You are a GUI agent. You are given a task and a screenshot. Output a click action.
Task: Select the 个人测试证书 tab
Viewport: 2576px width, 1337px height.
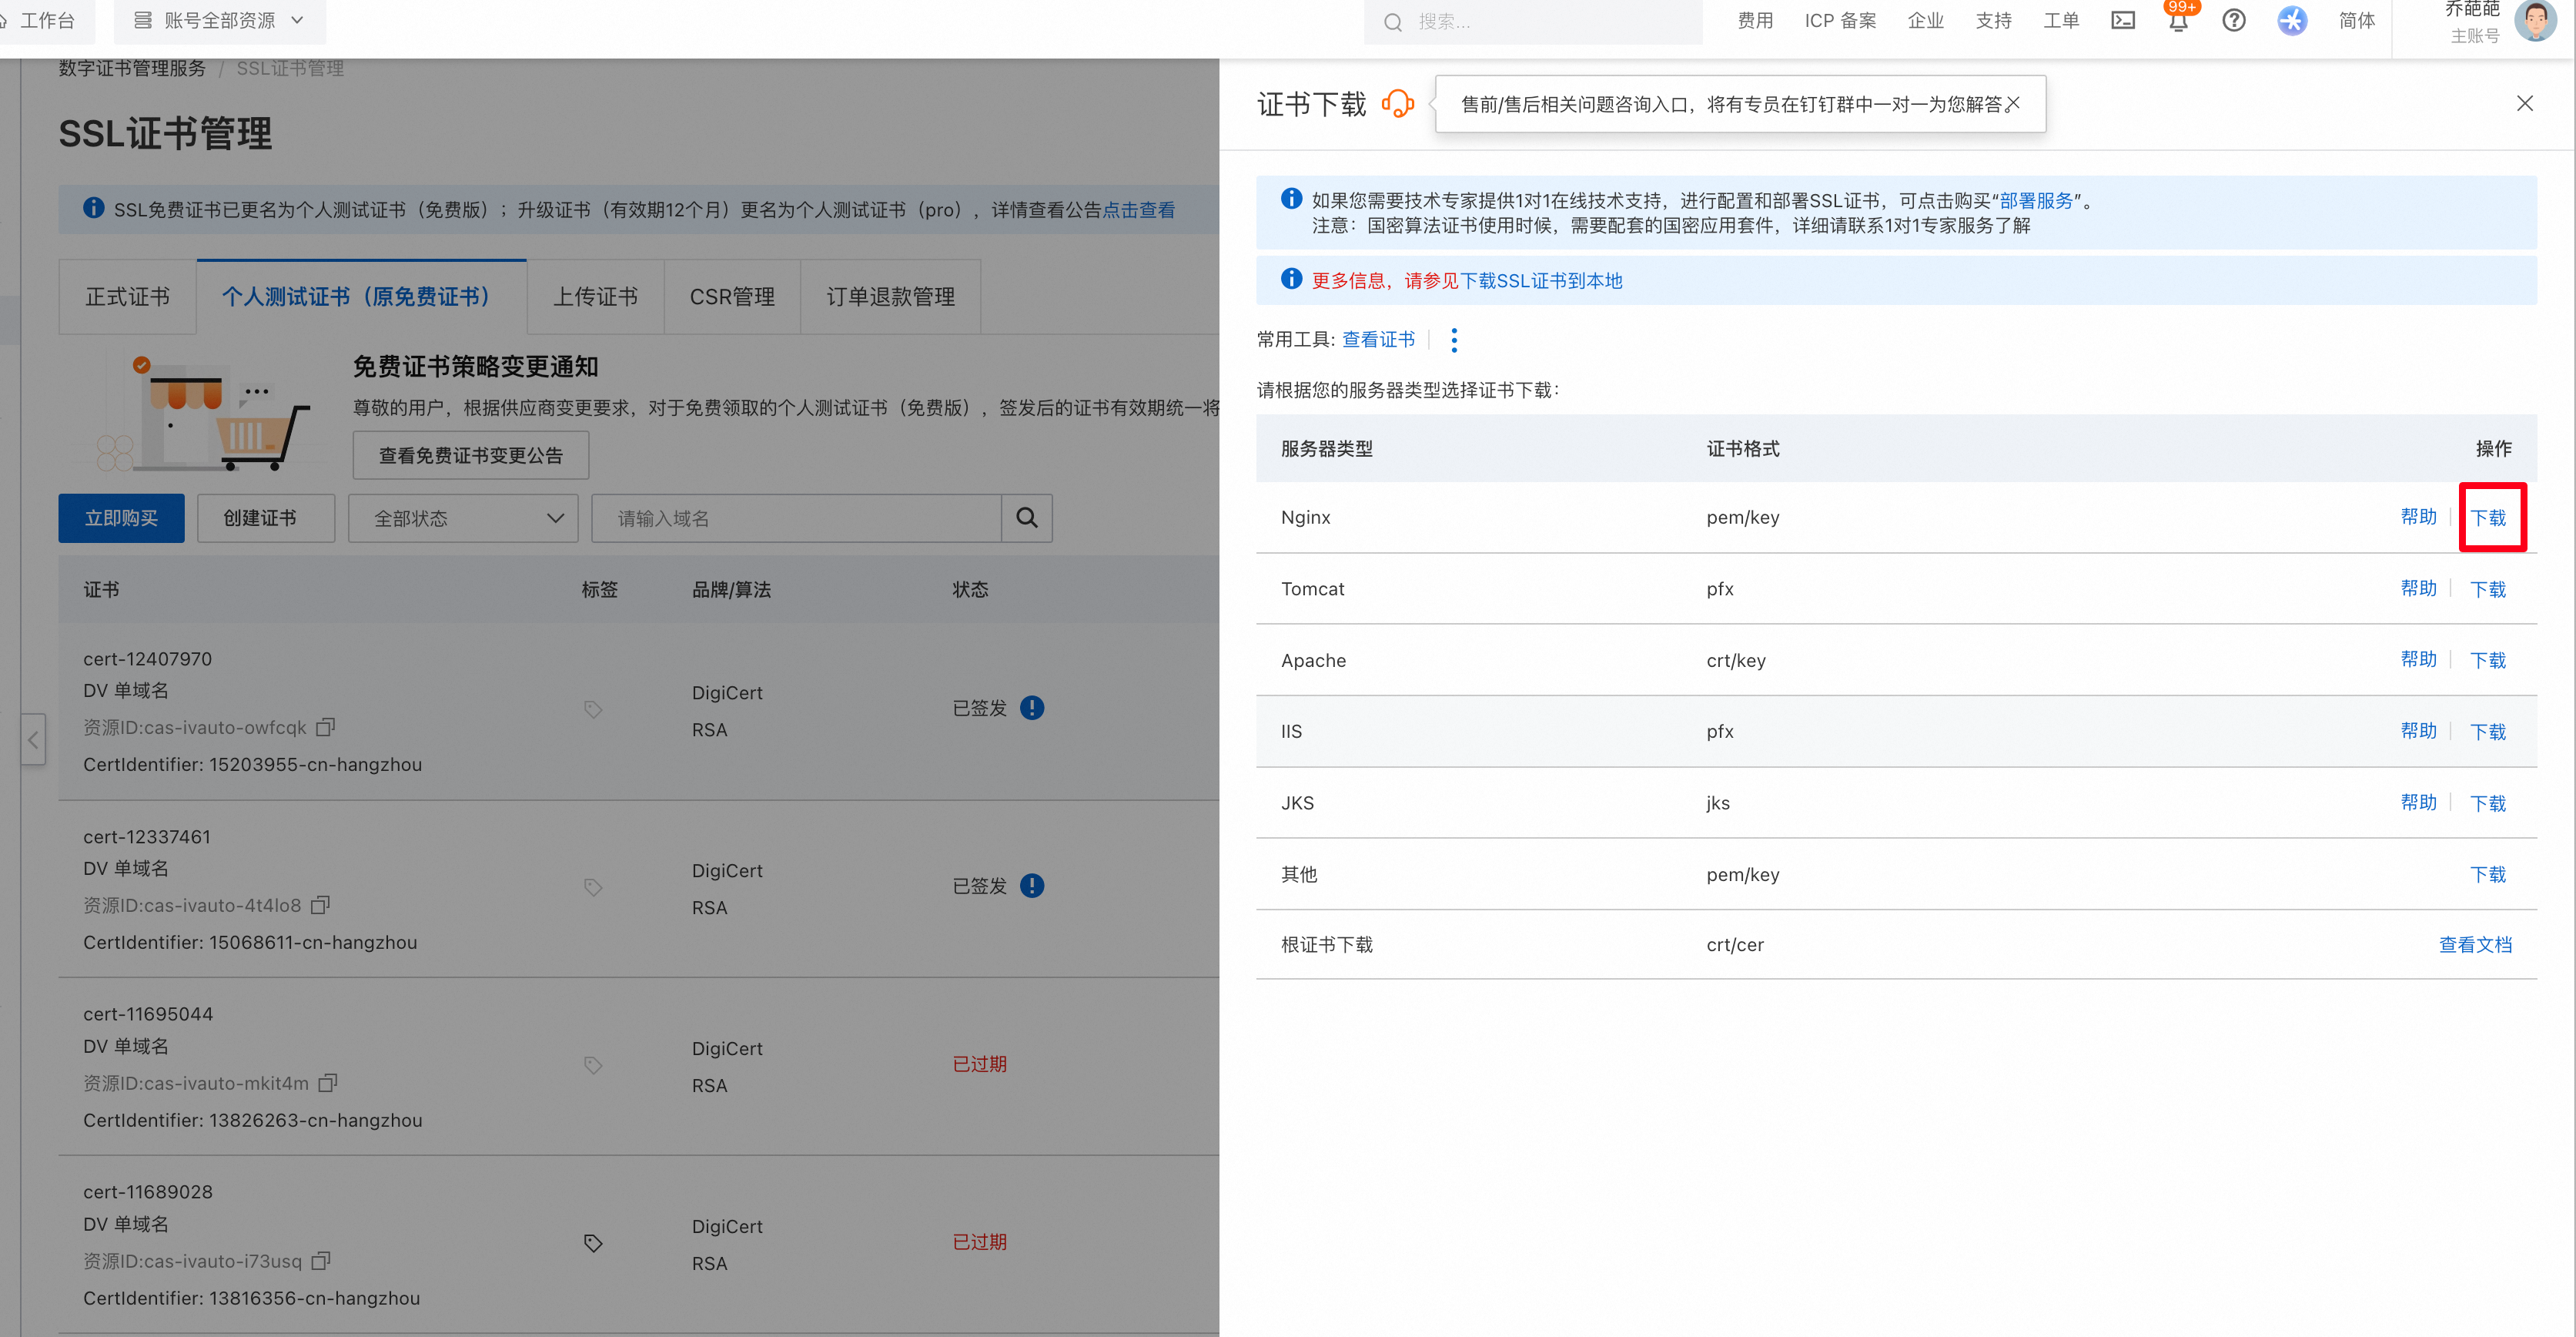tap(361, 297)
